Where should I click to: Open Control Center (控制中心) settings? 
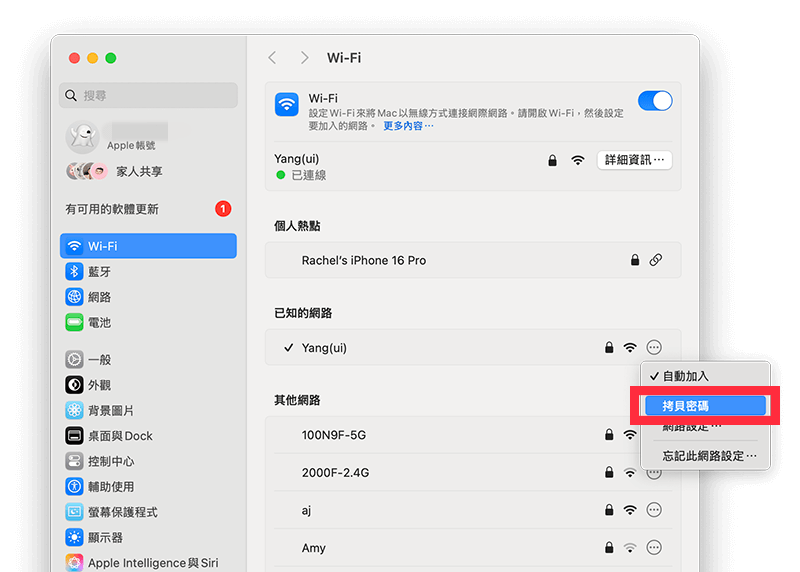tap(148, 461)
